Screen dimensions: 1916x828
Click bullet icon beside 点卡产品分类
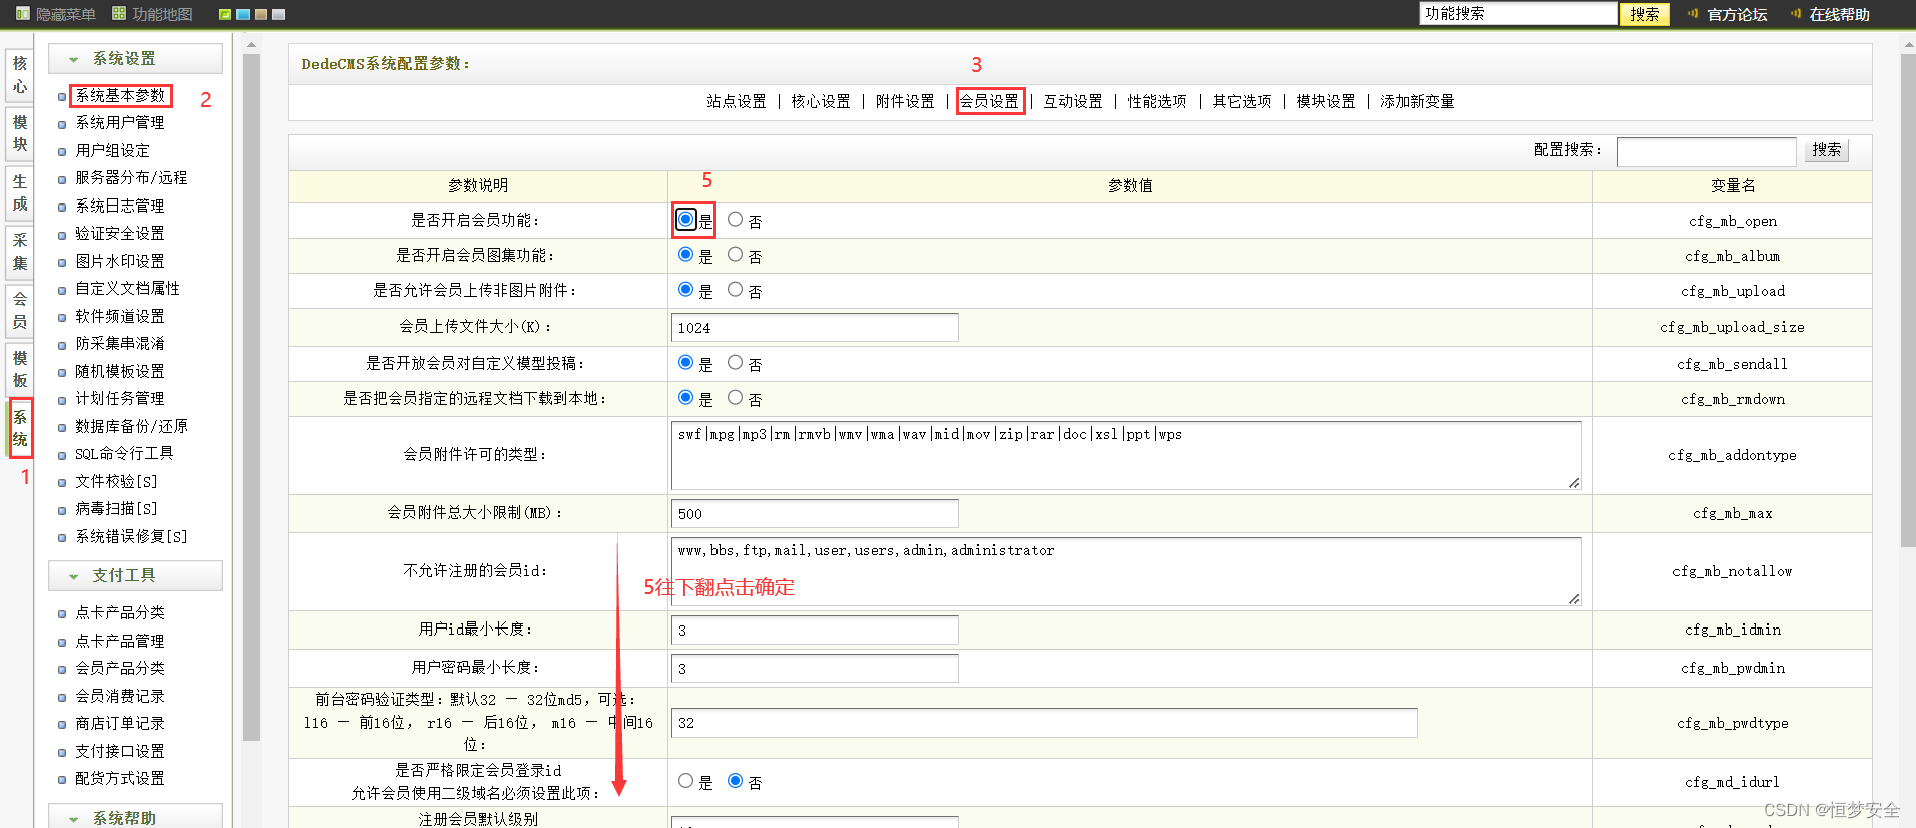tap(62, 614)
